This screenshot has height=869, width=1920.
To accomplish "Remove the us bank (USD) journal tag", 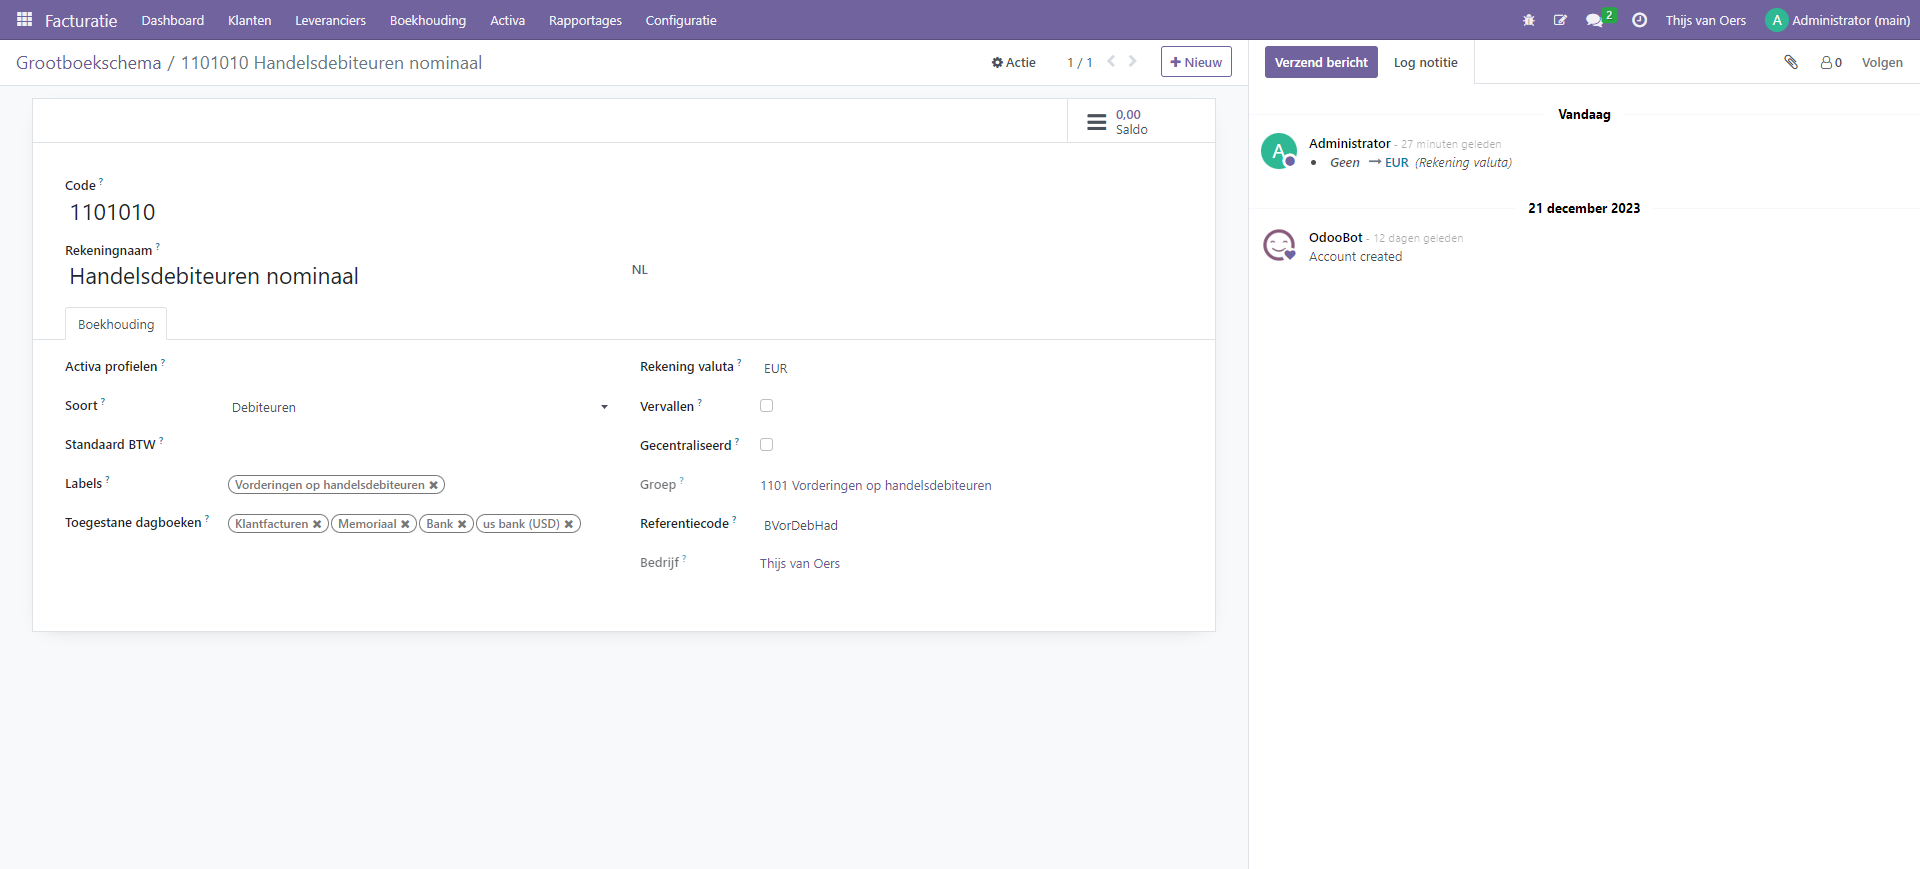I will point(569,524).
